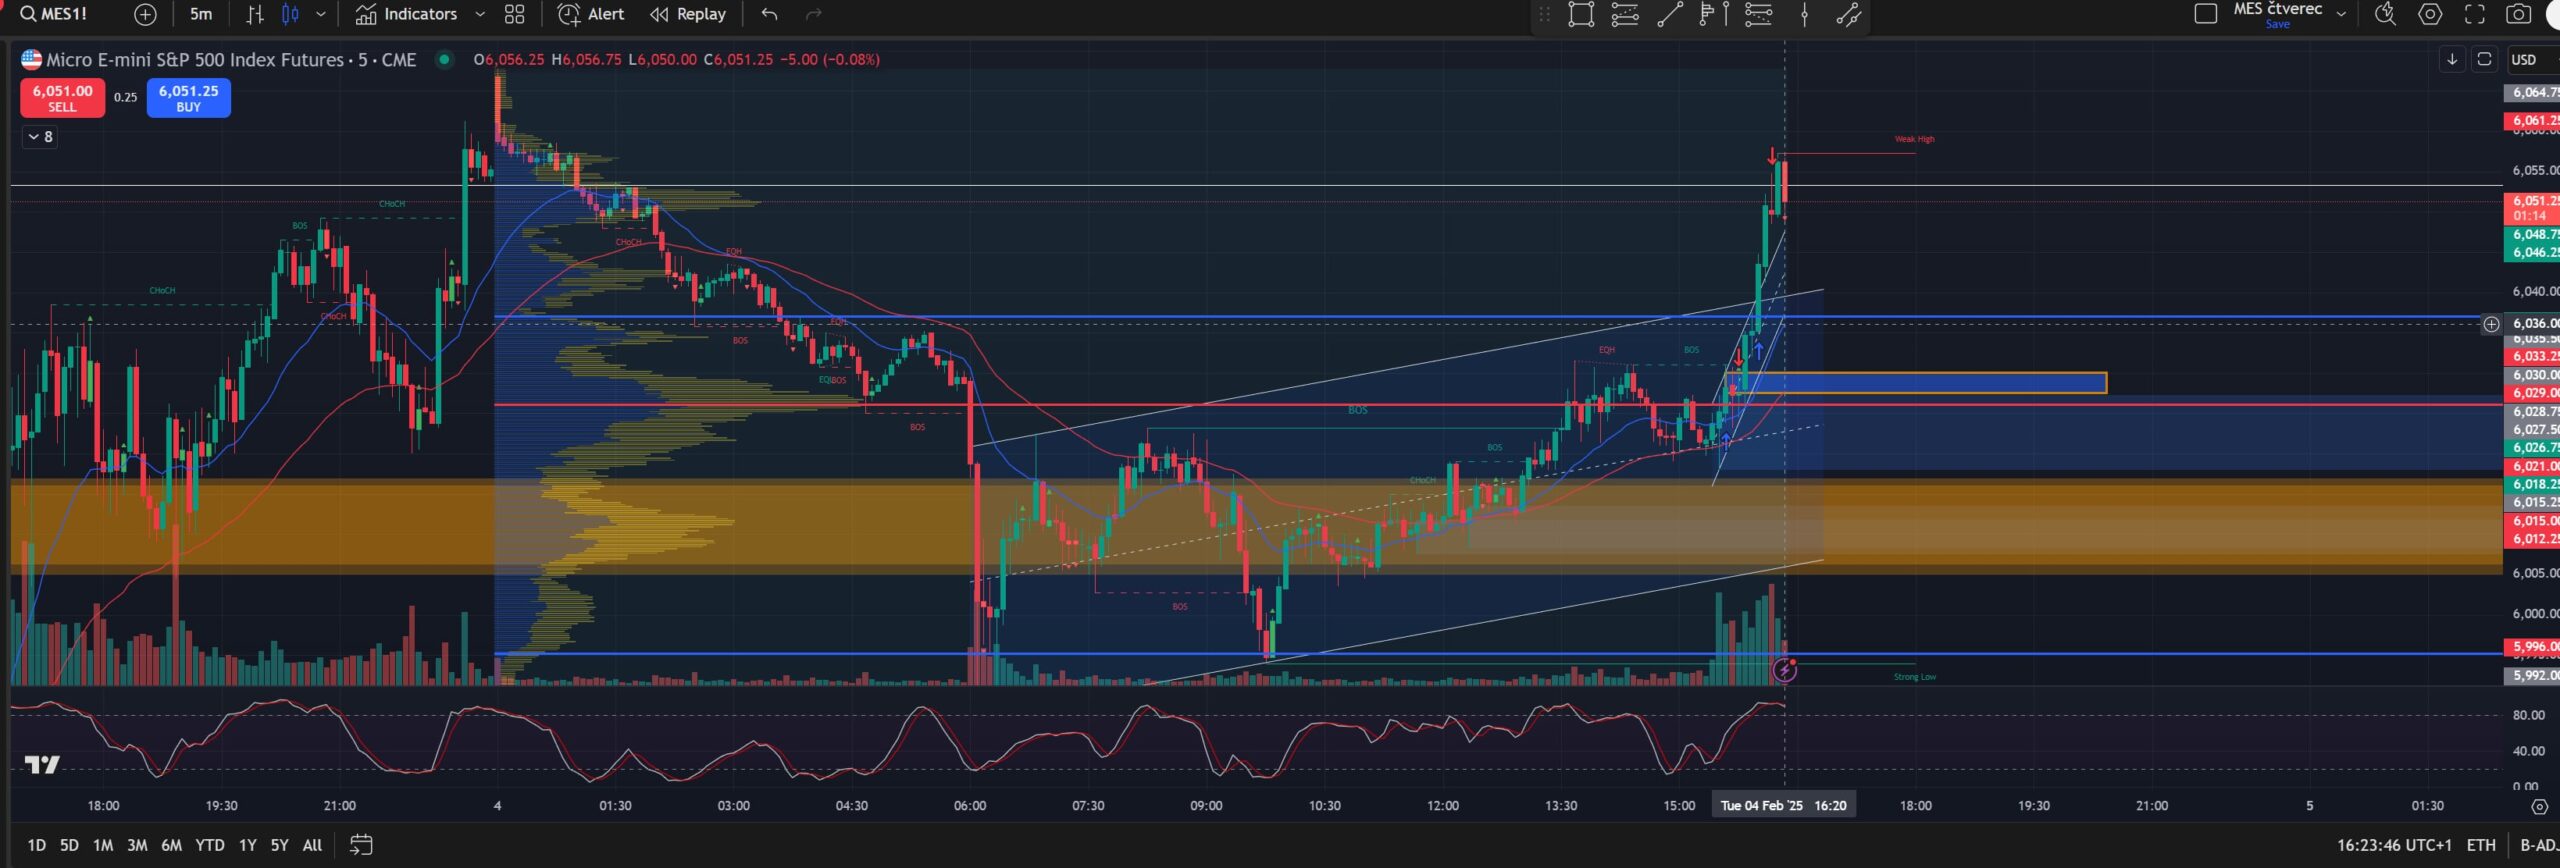Expand the collapsed indicator legend showing 8
The width and height of the screenshot is (2560, 868).
click(40, 137)
